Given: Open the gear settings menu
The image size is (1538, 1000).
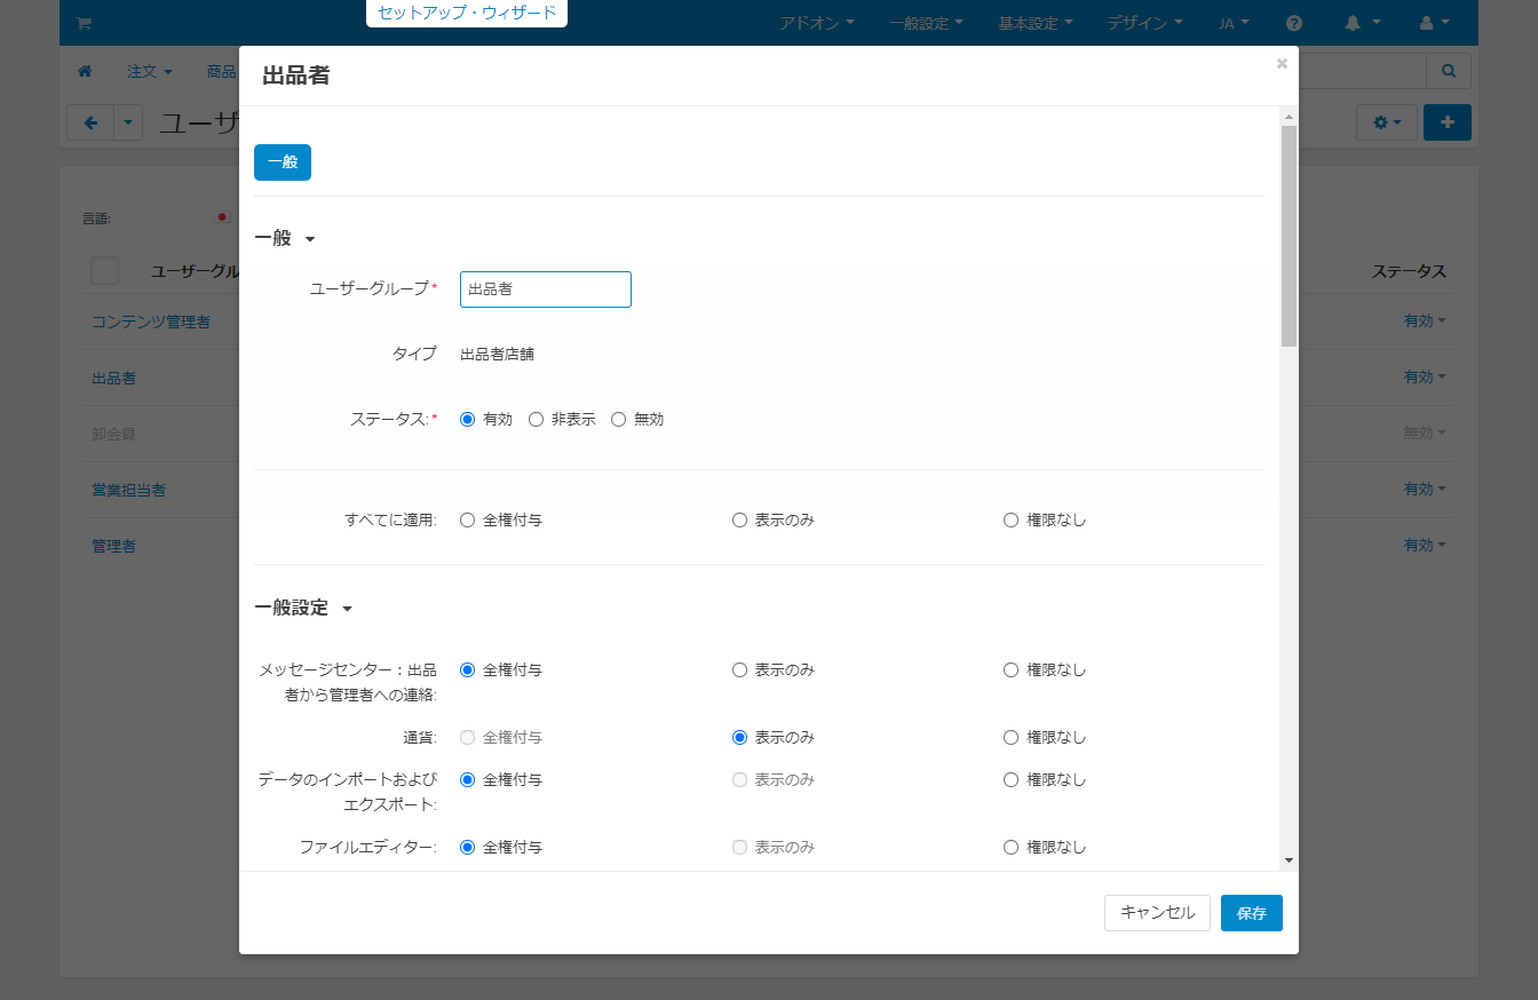Looking at the screenshot, I should [1387, 123].
